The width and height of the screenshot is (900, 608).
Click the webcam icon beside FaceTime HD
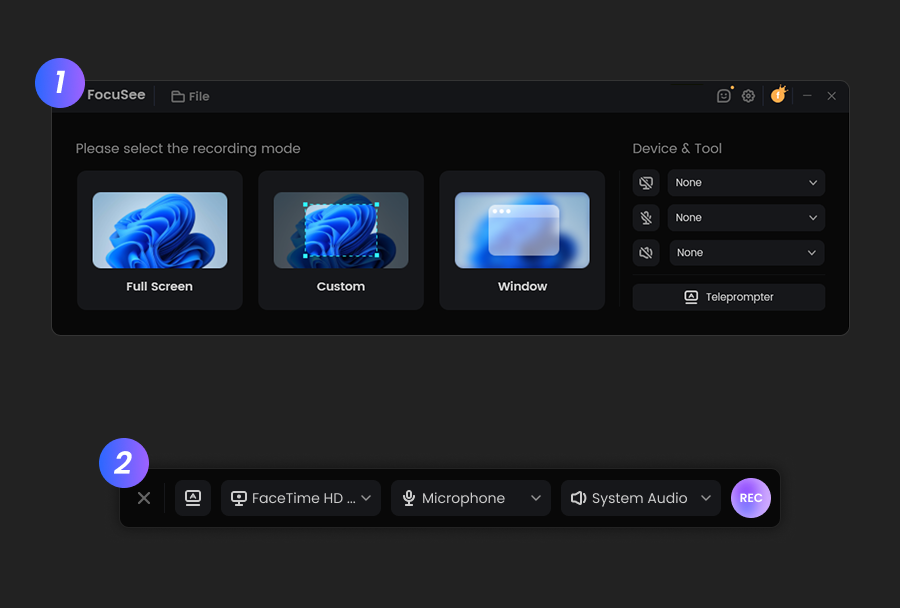pyautogui.click(x=239, y=498)
